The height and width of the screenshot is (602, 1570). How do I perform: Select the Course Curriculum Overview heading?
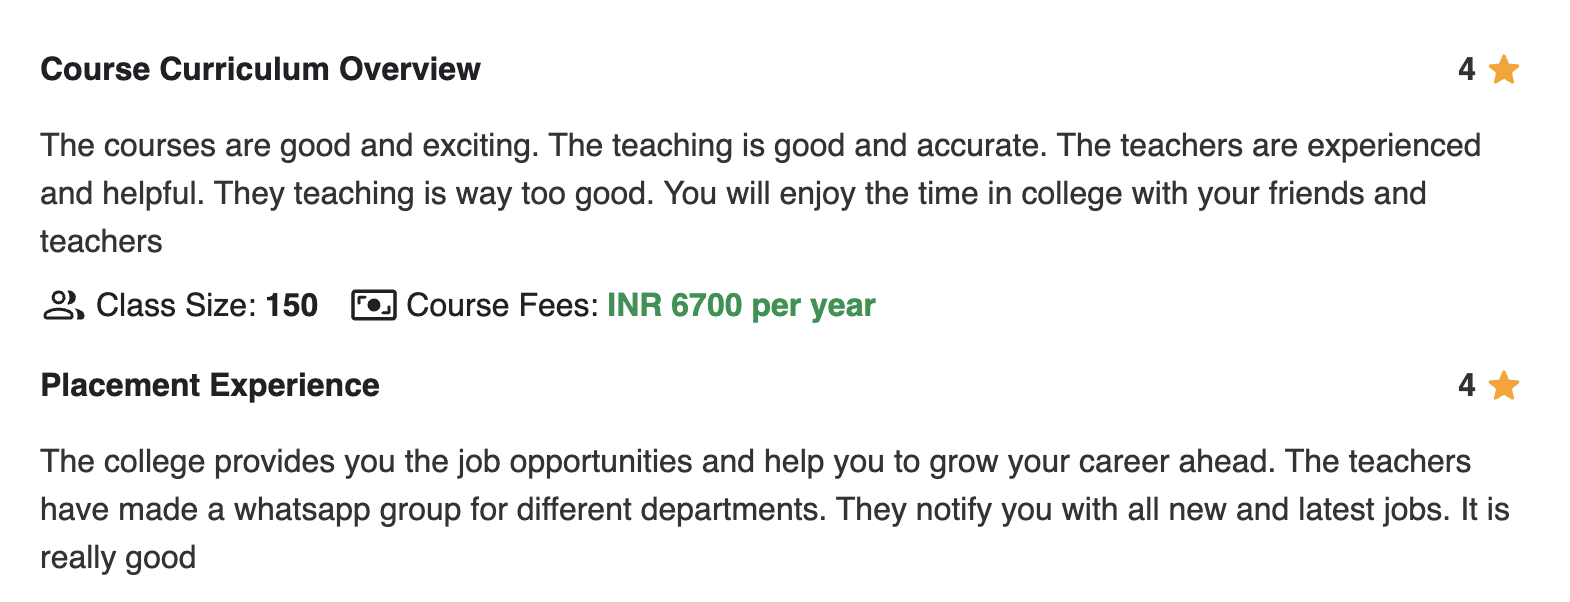pyautogui.click(x=260, y=69)
